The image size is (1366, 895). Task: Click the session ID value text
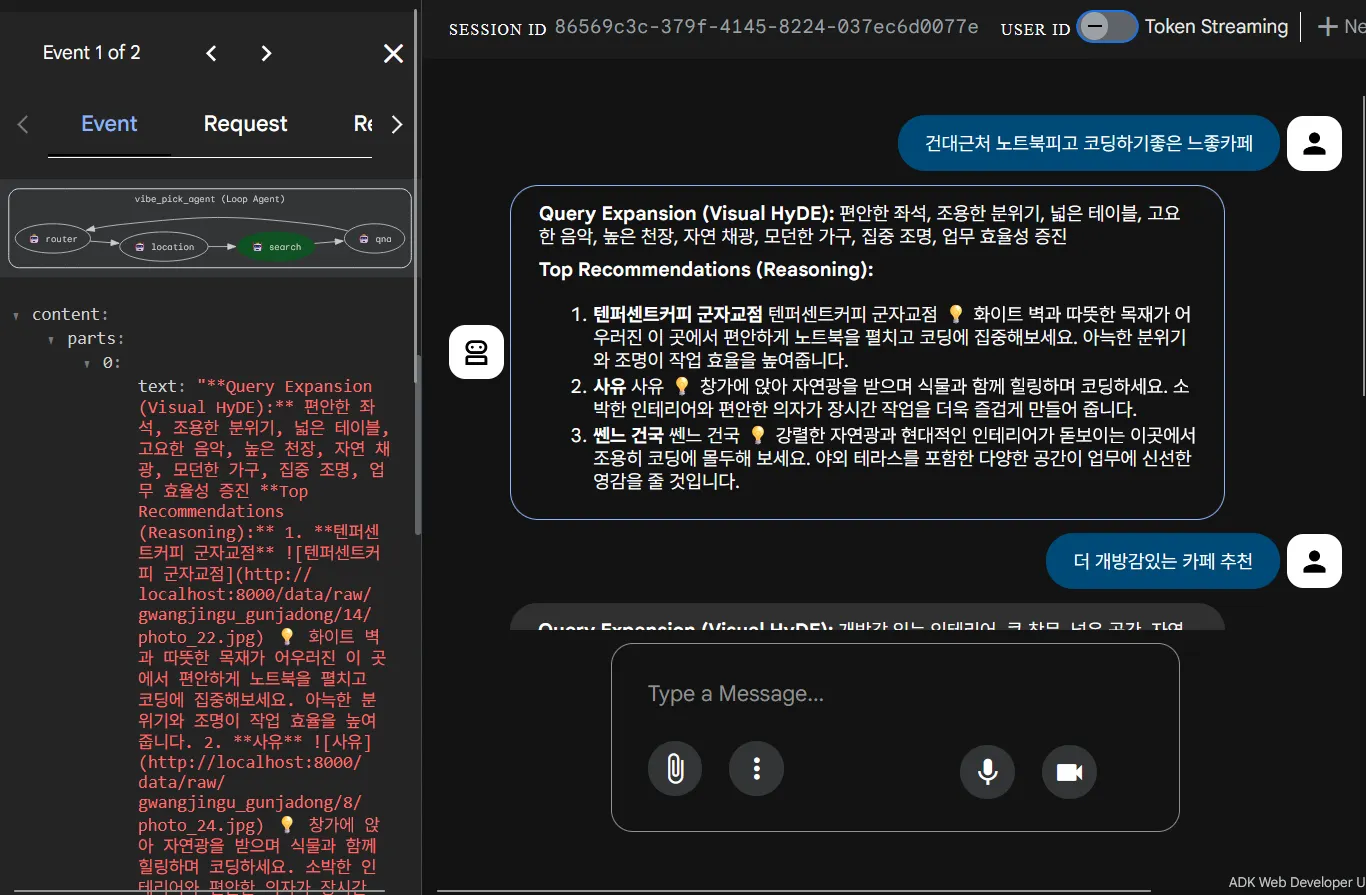[766, 27]
